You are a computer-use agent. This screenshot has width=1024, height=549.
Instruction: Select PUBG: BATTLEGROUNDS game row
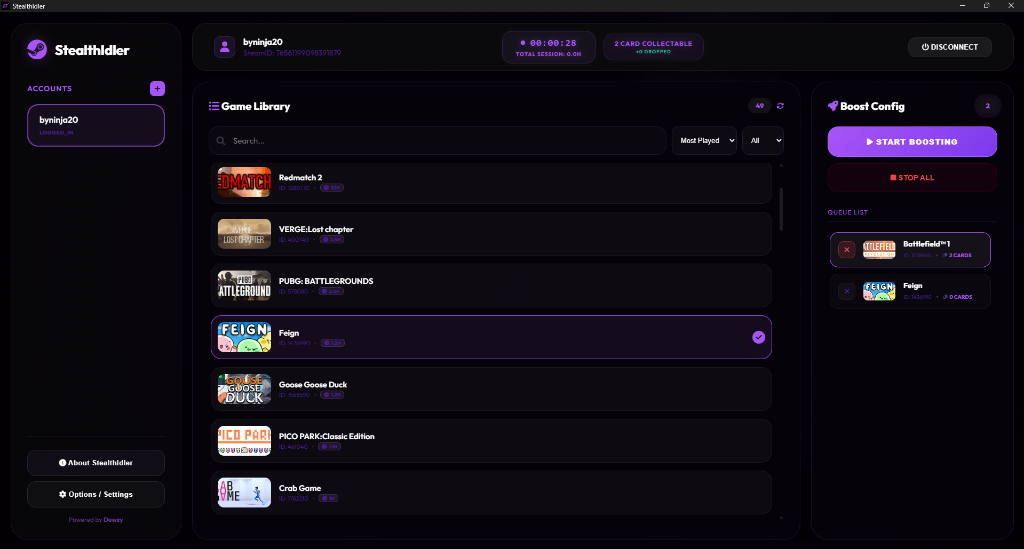point(491,285)
